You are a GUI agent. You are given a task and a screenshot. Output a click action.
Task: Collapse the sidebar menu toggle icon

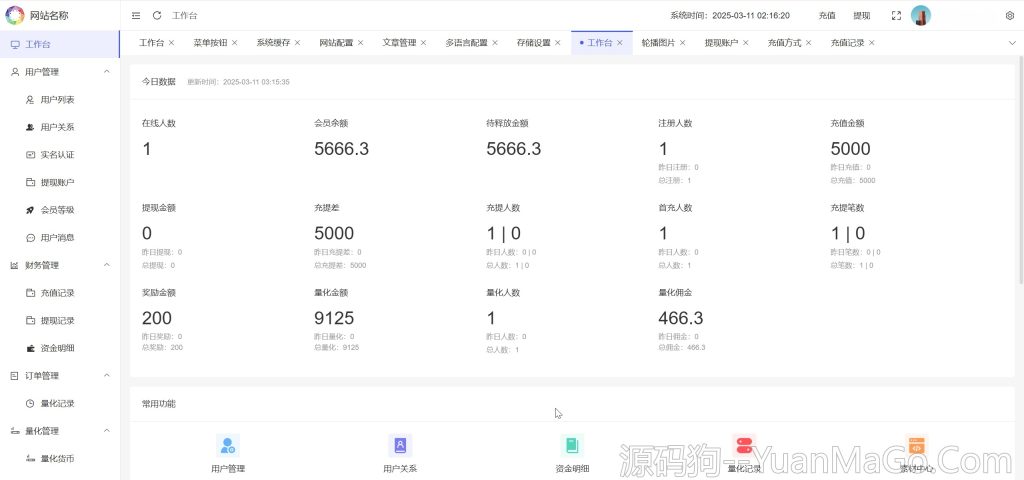coord(136,16)
